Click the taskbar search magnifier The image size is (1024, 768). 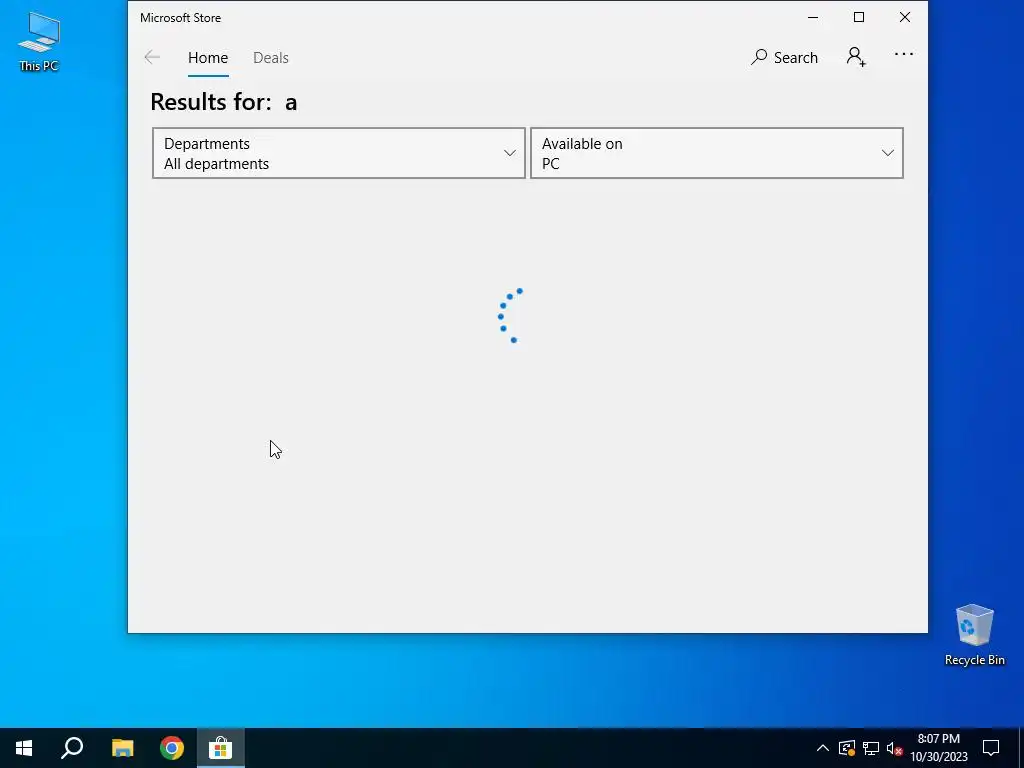[x=72, y=748]
